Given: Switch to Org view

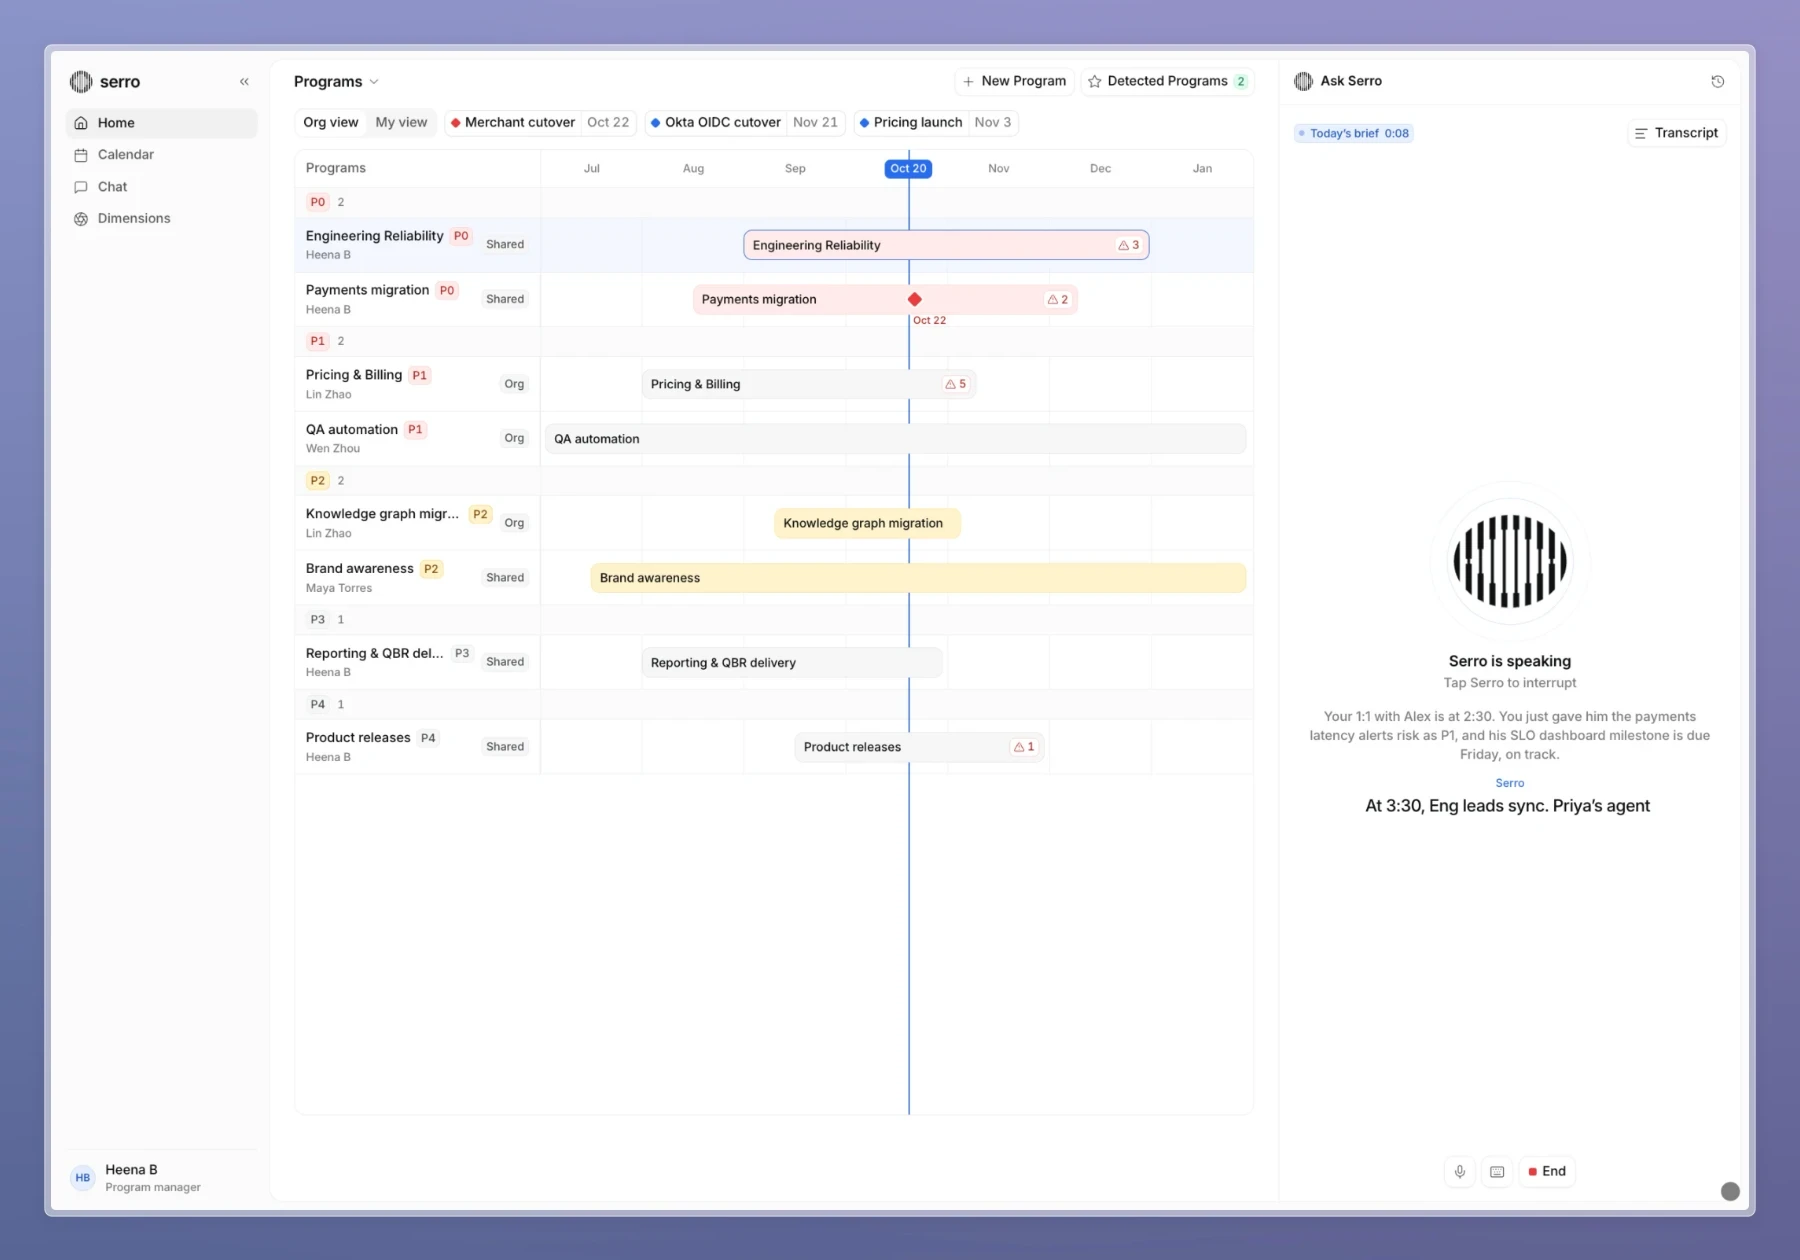Looking at the screenshot, I should (330, 122).
